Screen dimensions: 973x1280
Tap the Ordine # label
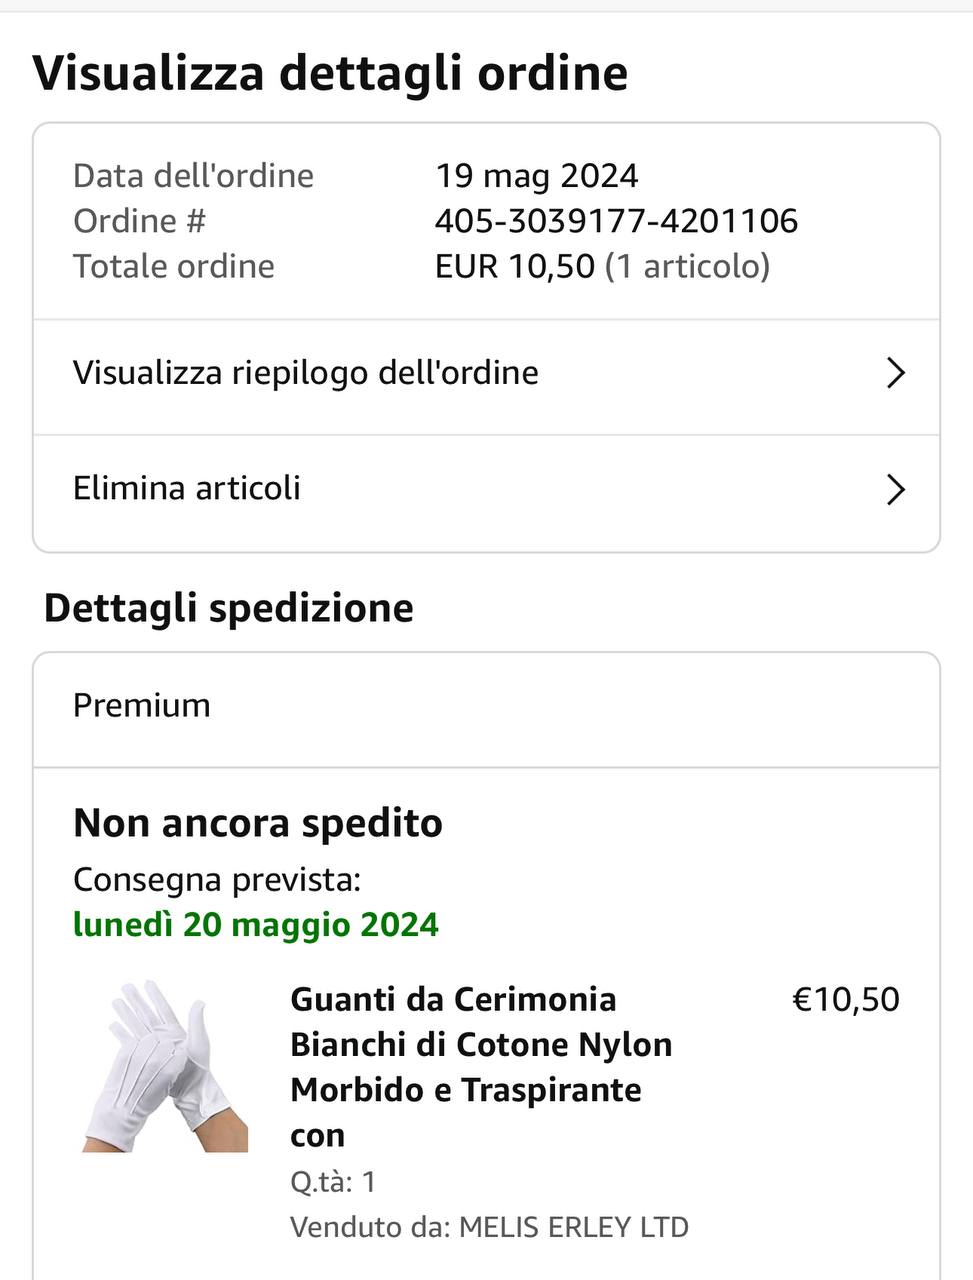tap(139, 221)
